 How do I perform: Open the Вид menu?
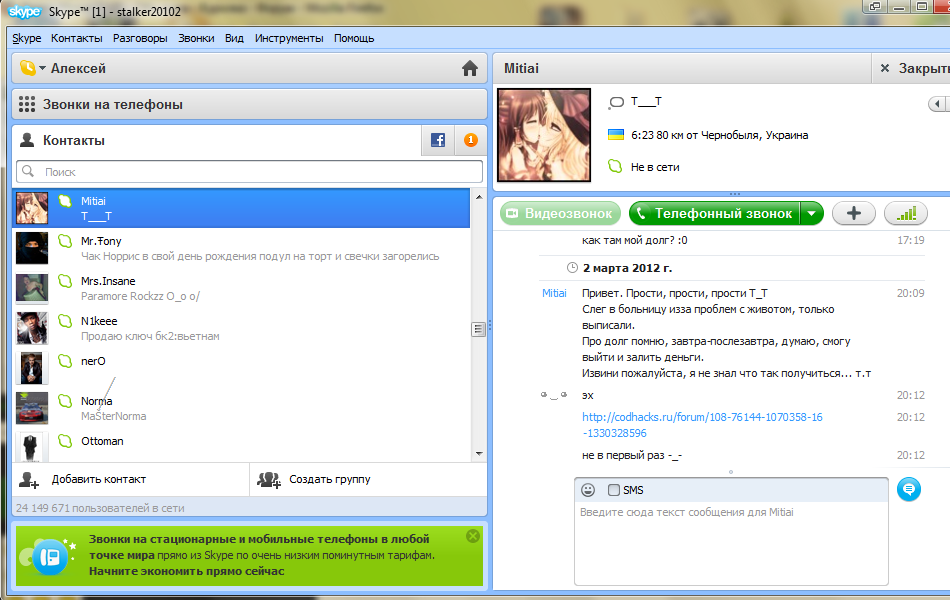click(234, 38)
